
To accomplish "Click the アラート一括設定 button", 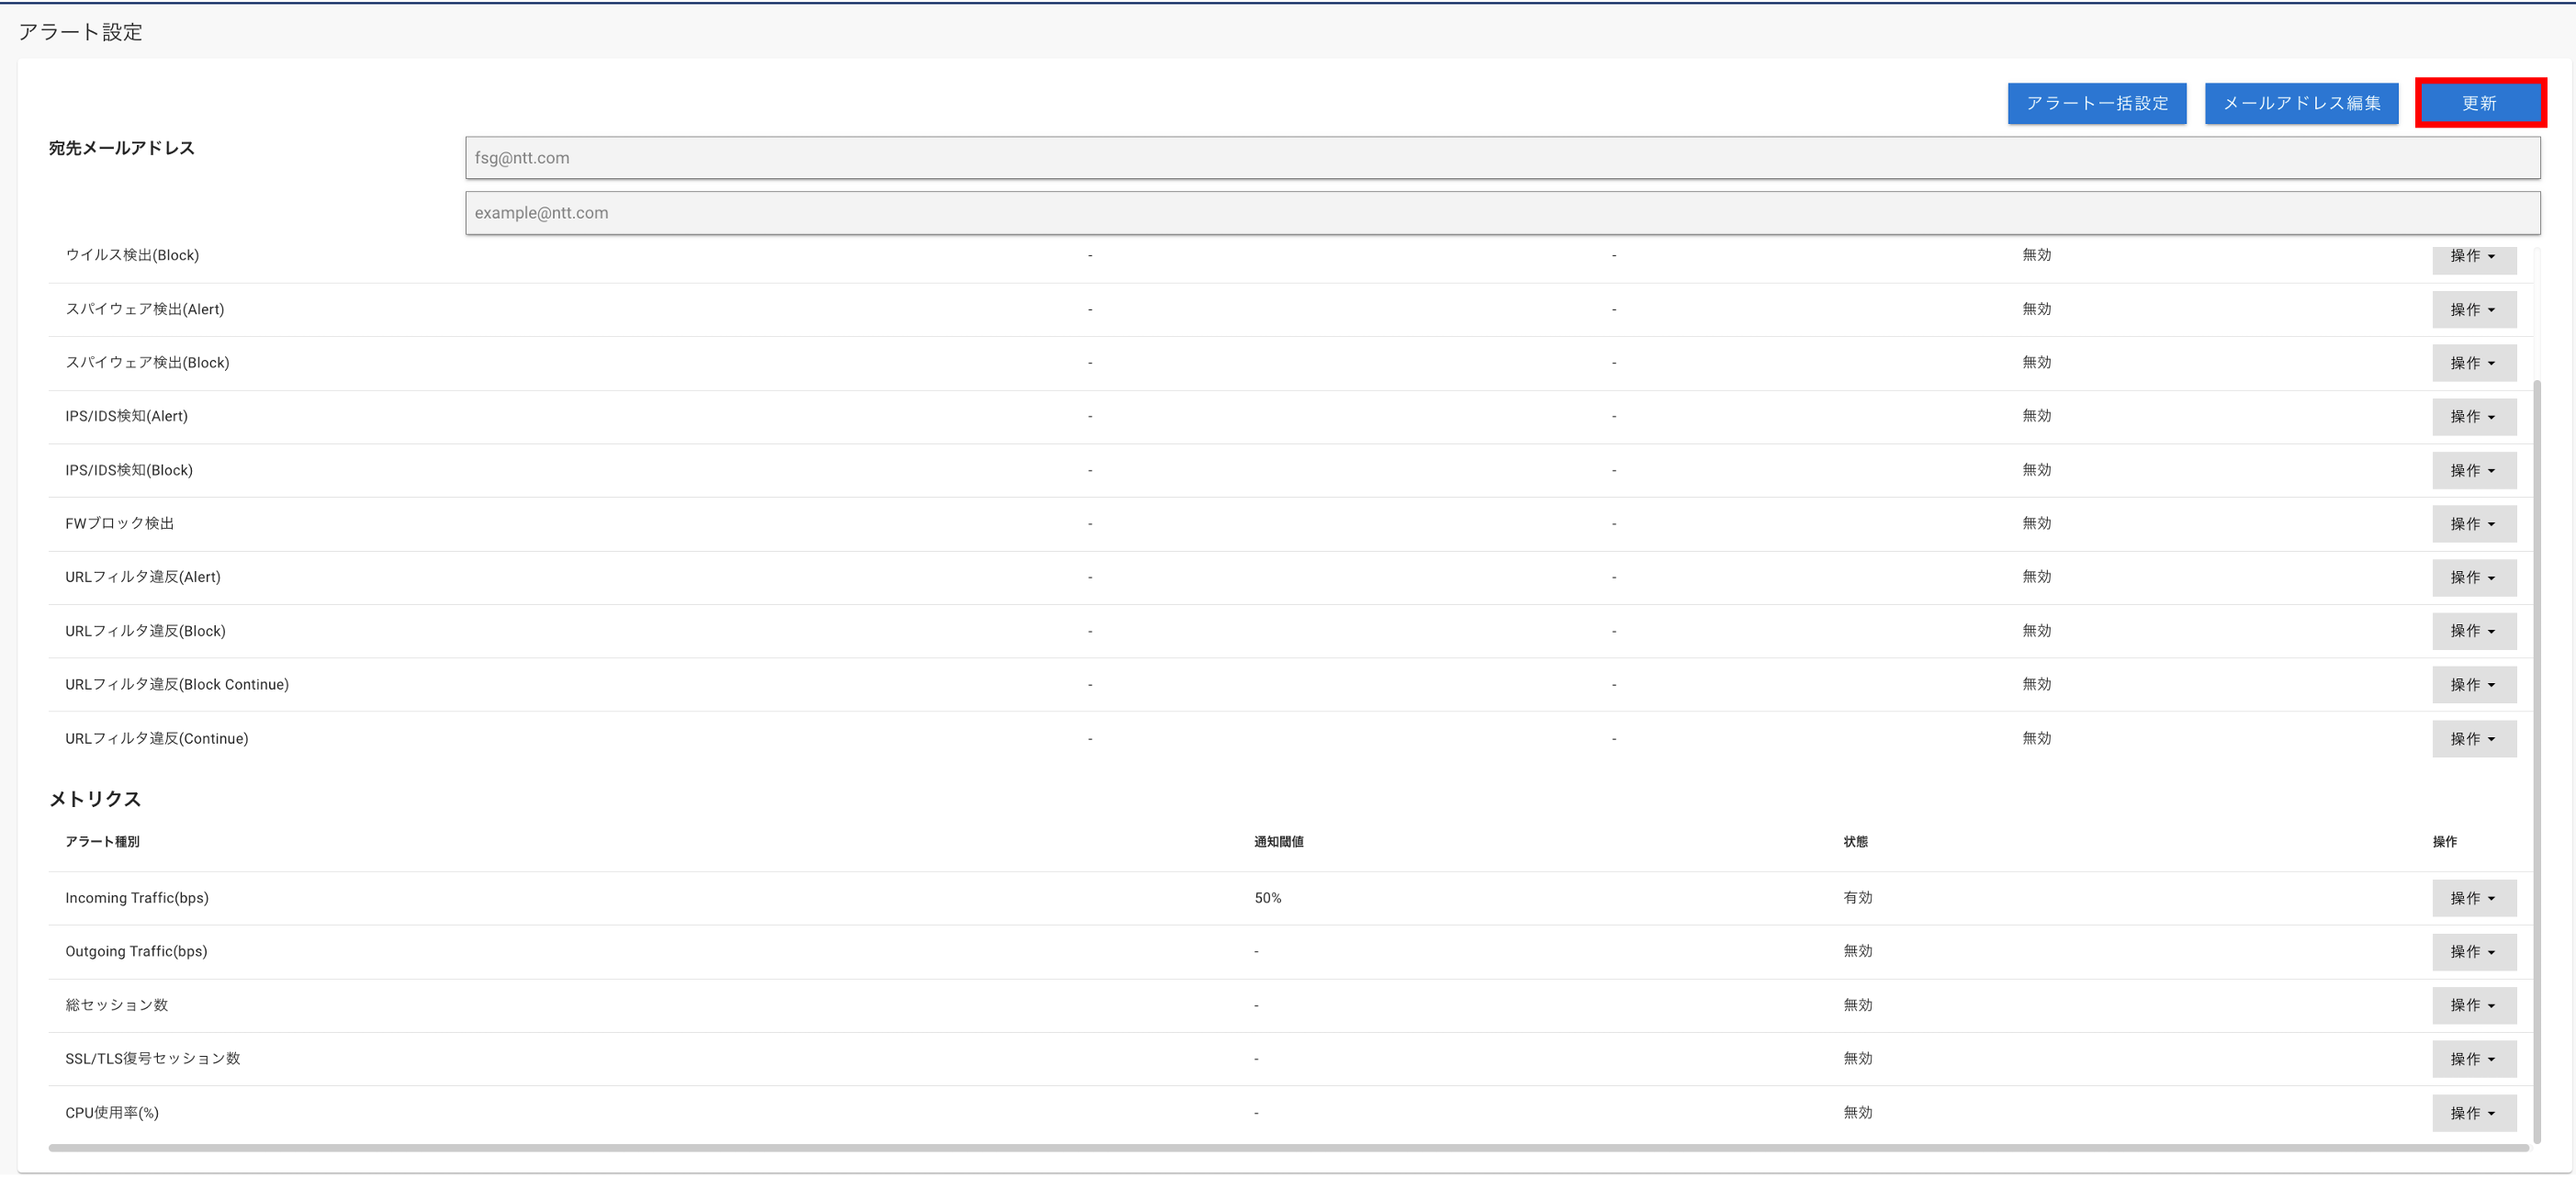I will coord(2096,103).
